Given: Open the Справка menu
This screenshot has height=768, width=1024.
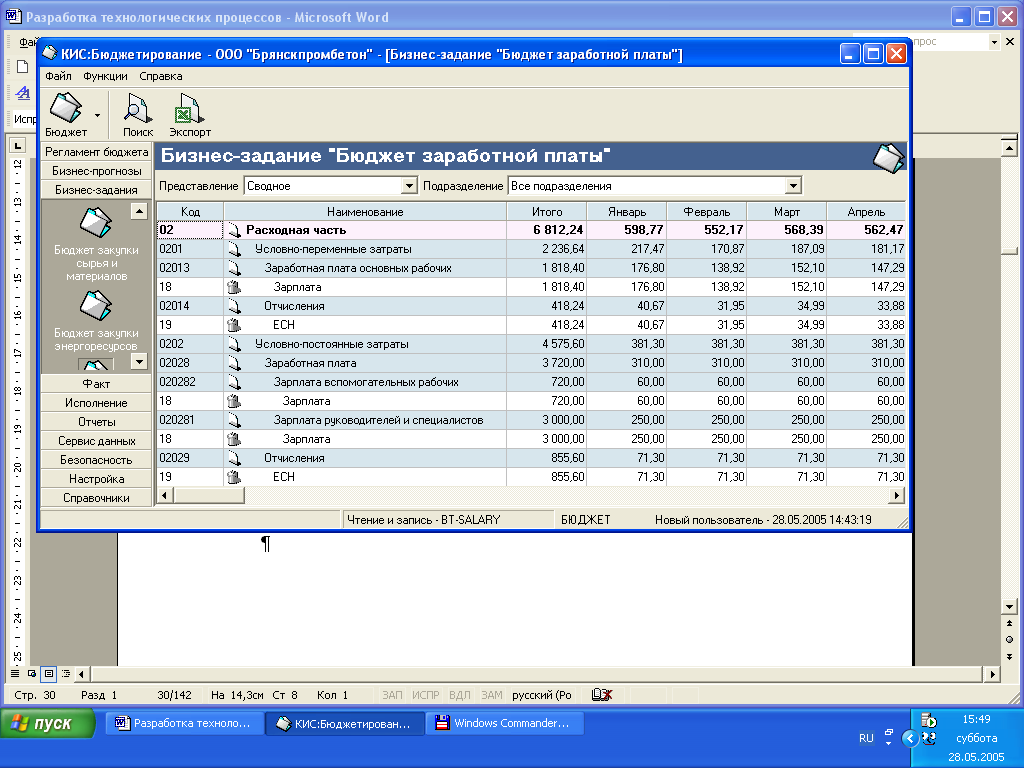Looking at the screenshot, I should coord(161,76).
